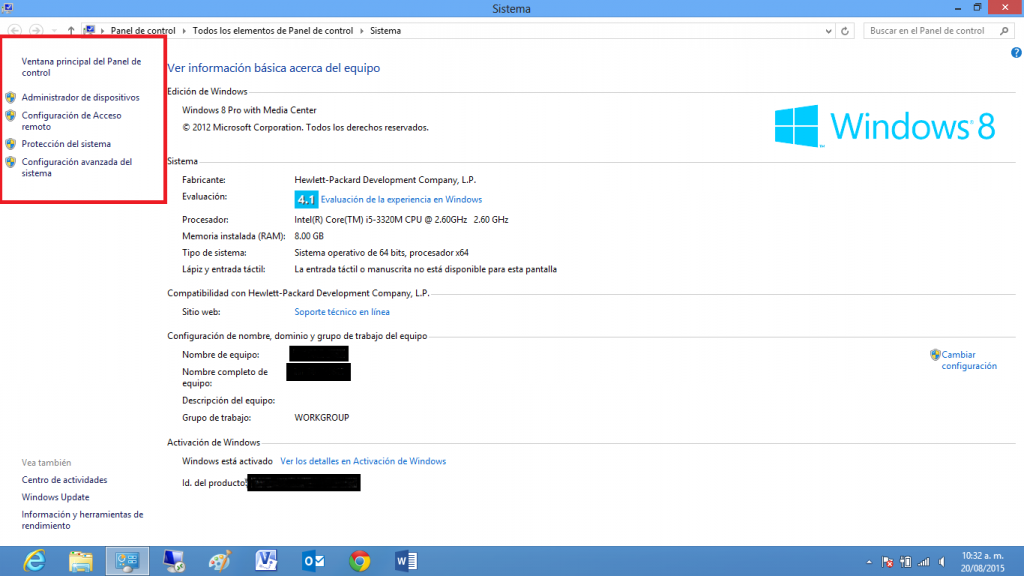Open Outlook from the taskbar
The width and height of the screenshot is (1024, 576).
tap(313, 561)
